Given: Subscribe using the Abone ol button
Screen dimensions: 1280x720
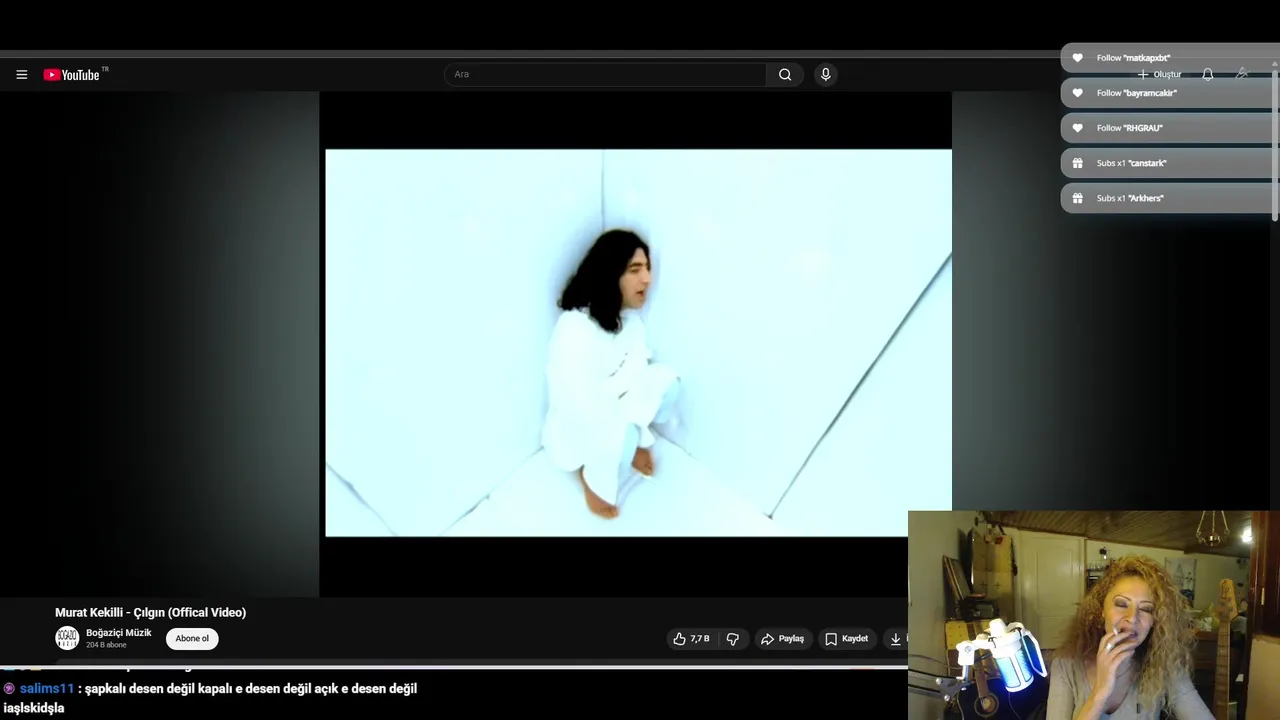Looking at the screenshot, I should [192, 638].
